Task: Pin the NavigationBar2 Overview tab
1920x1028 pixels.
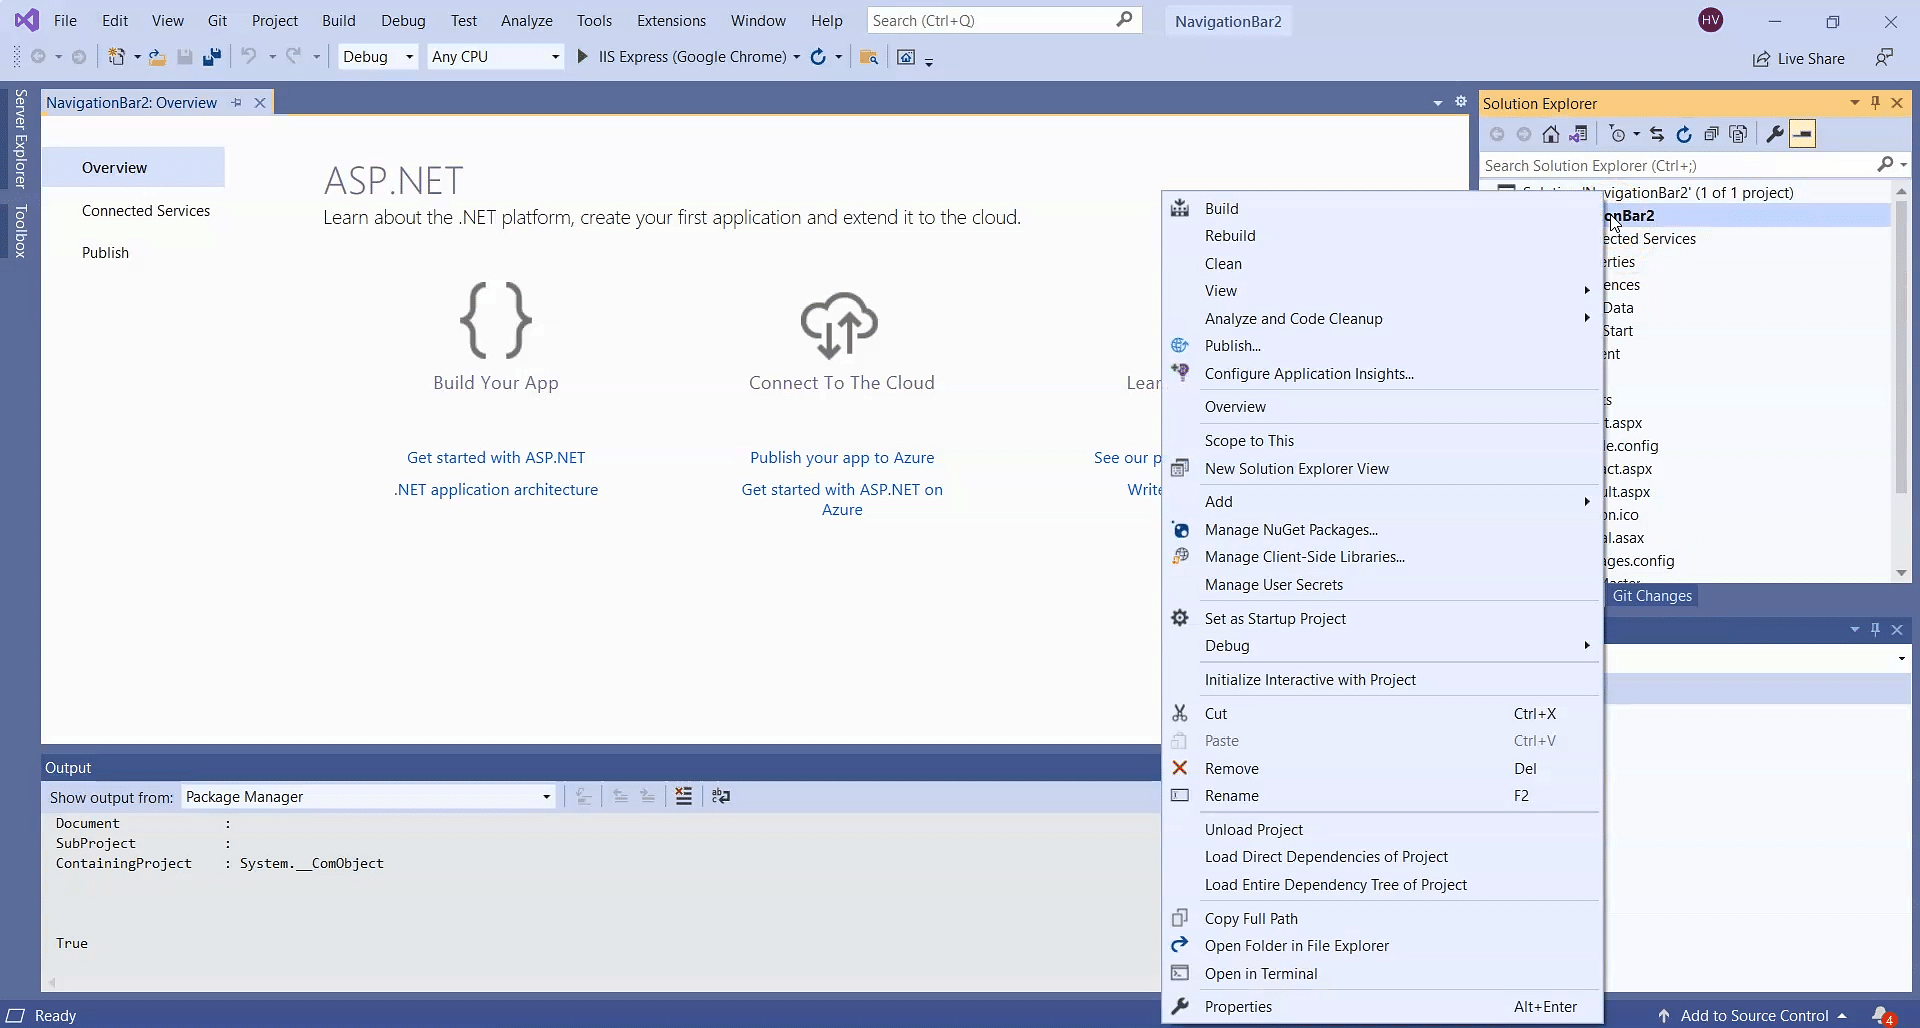Action: [236, 103]
